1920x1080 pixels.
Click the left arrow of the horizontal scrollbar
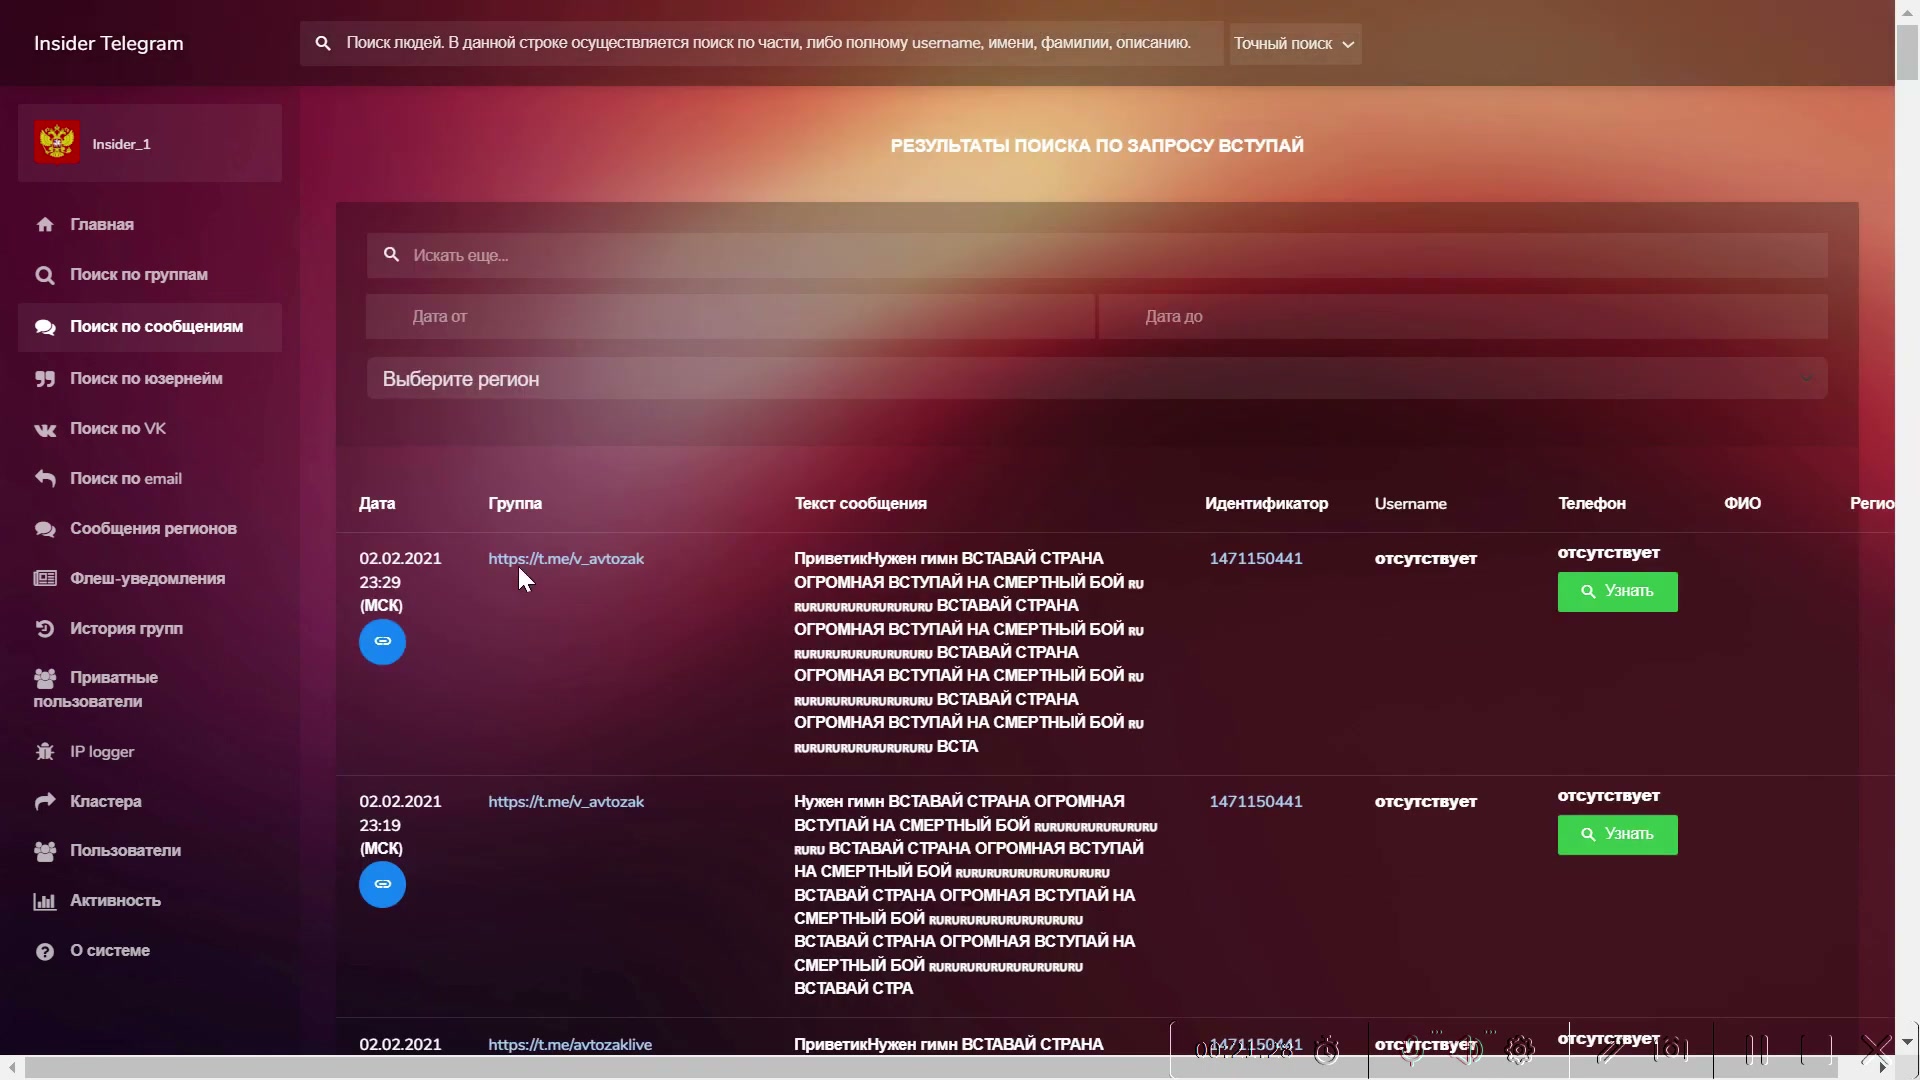[11, 1068]
